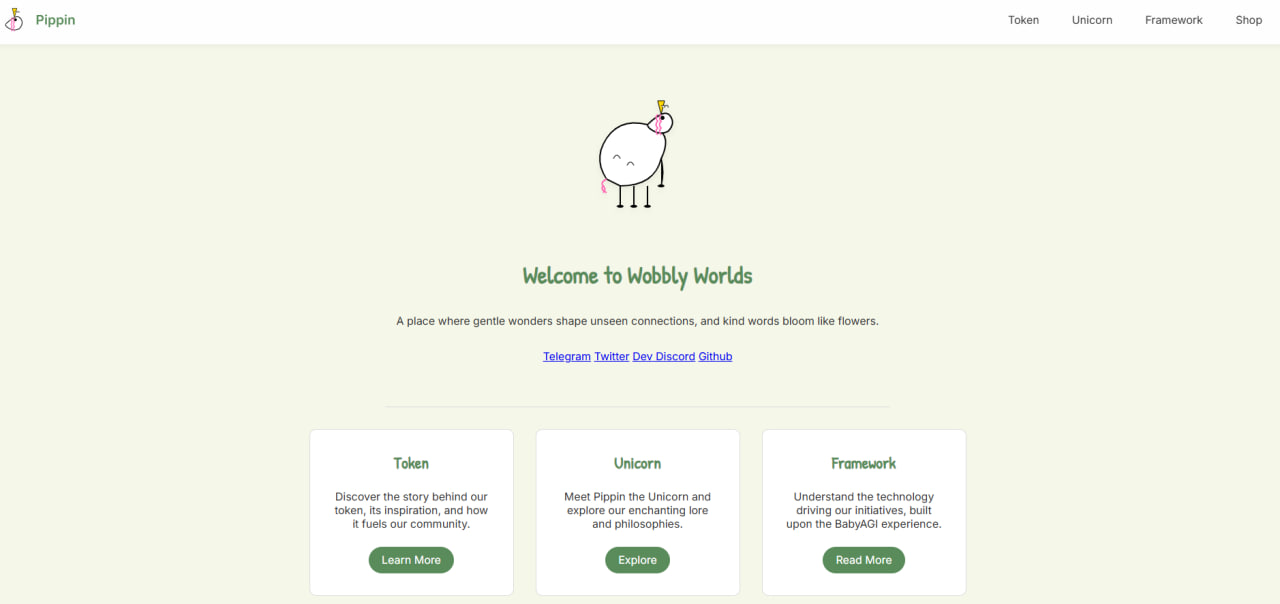The image size is (1280, 604).
Task: Click the Learn More button on the Token card
Action: pos(411,560)
